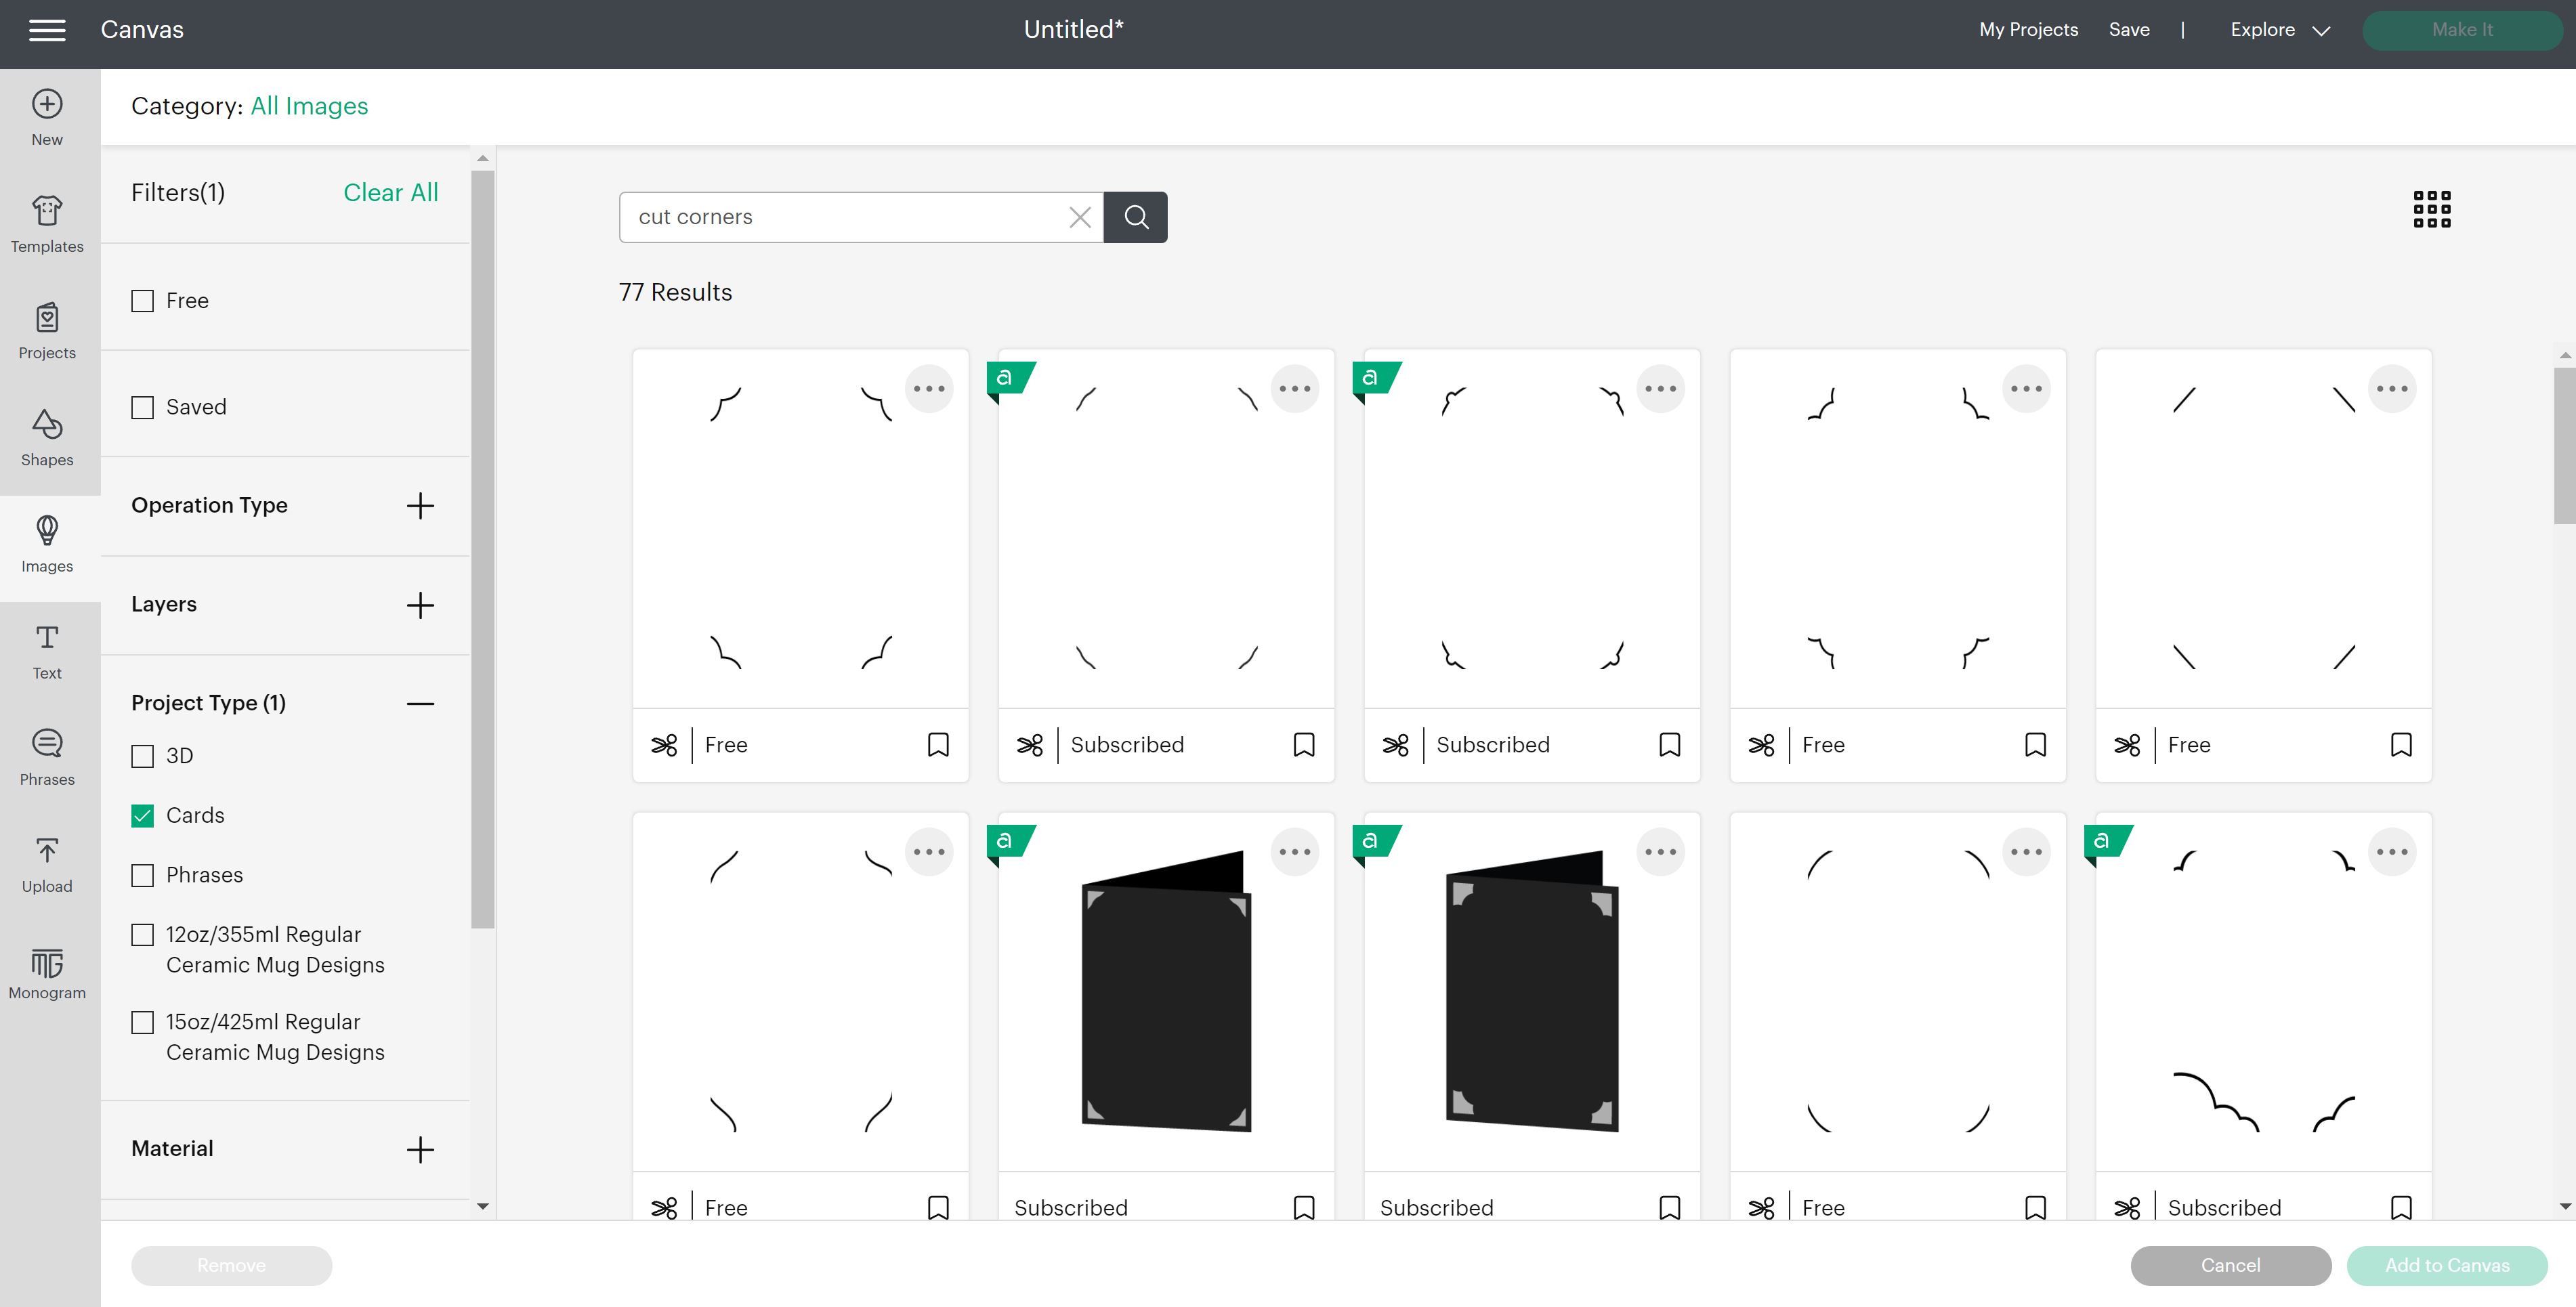Collapse the Project Type section
This screenshot has width=2576, height=1307.
tap(420, 704)
